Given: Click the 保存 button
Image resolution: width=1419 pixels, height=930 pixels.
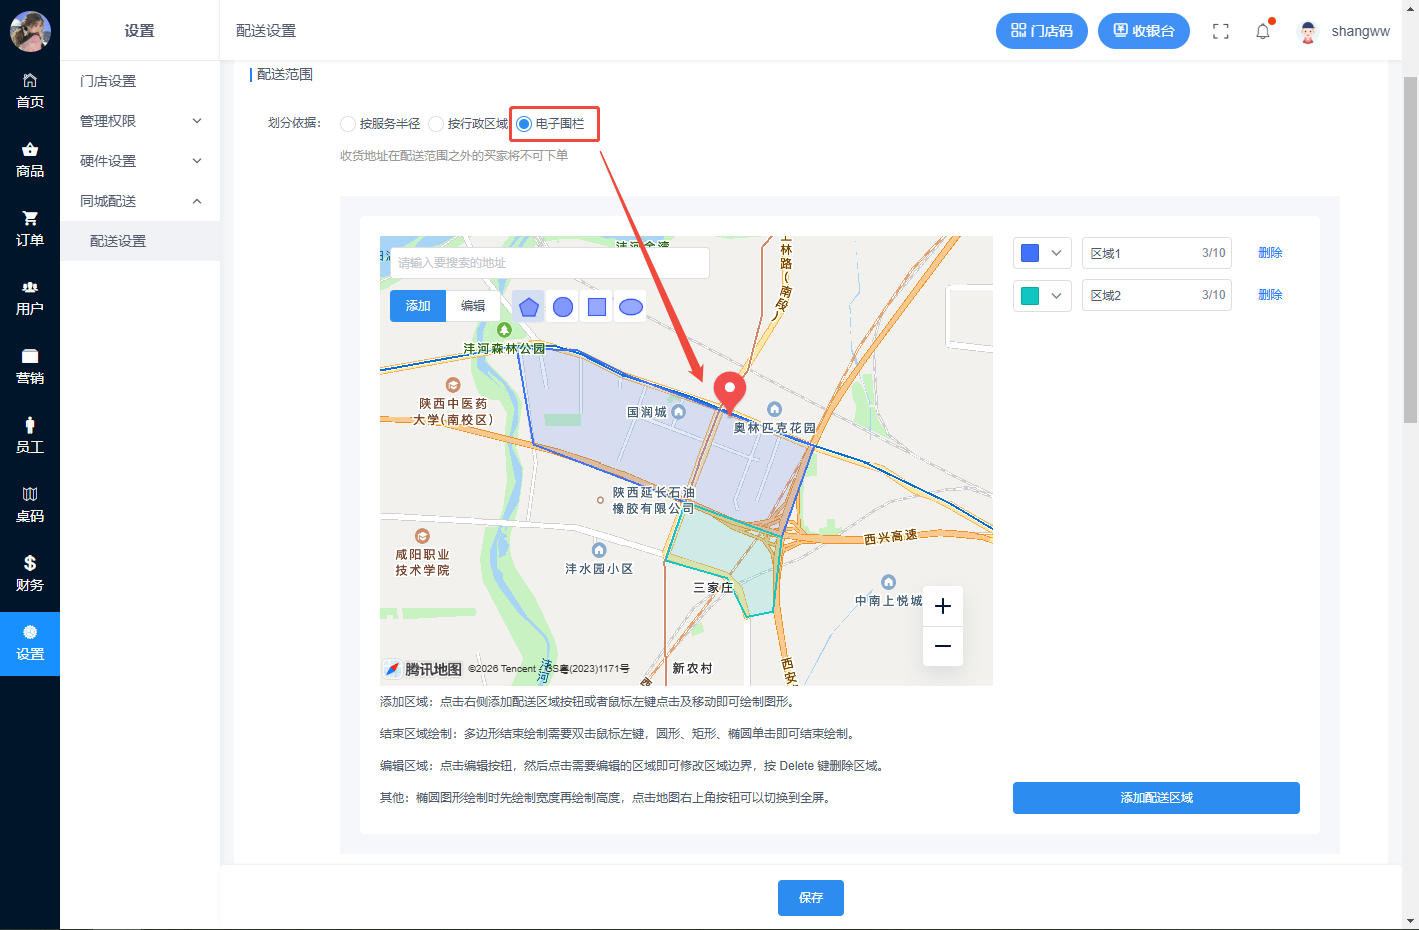Looking at the screenshot, I should click(810, 898).
